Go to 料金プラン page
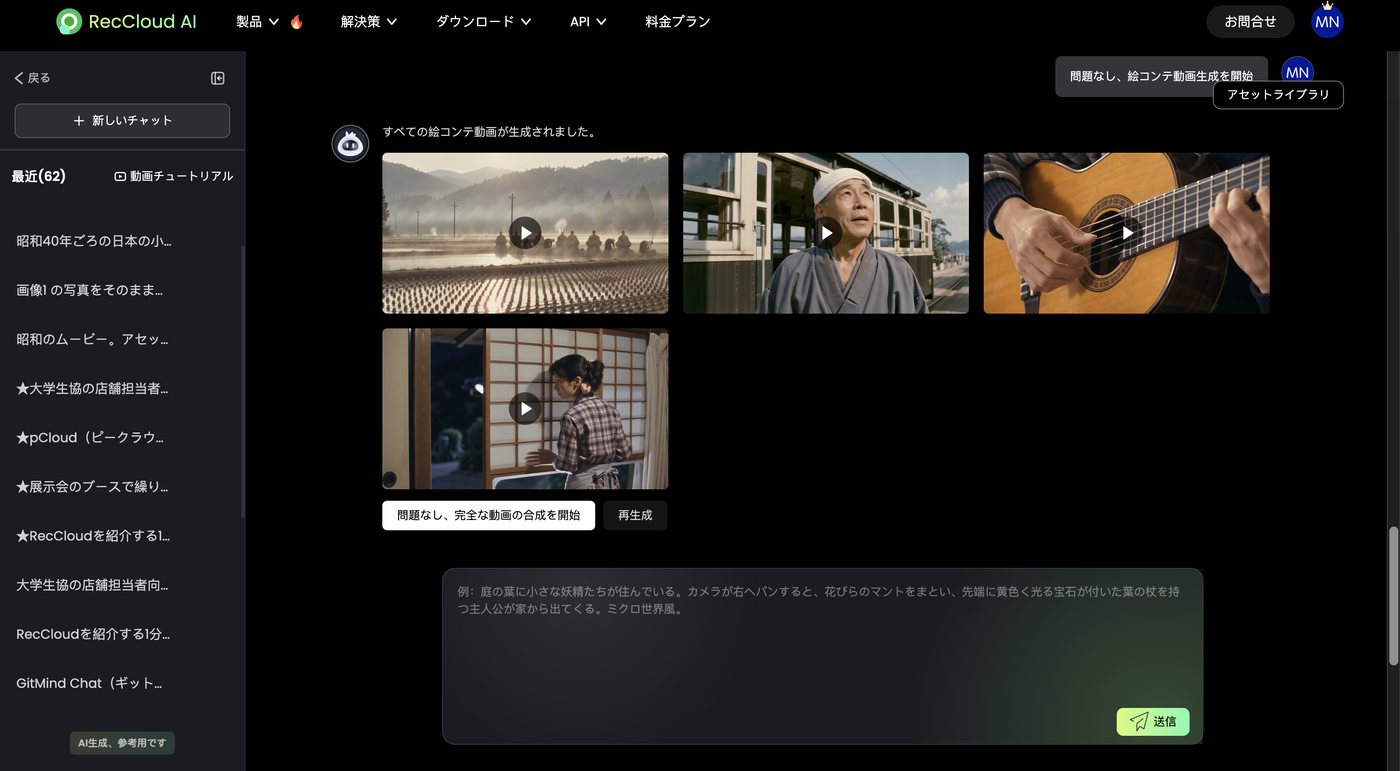The width and height of the screenshot is (1400, 771). point(678,21)
